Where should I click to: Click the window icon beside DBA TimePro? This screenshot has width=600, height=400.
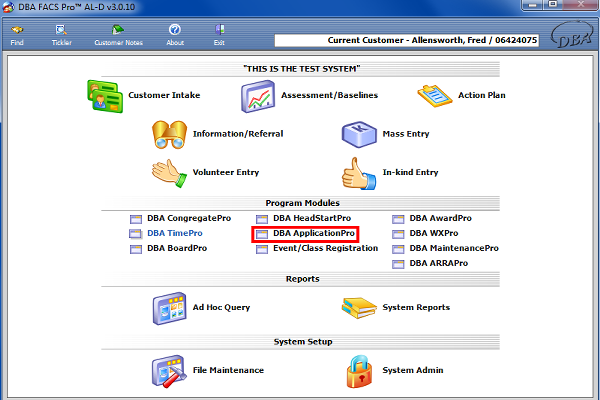point(136,234)
